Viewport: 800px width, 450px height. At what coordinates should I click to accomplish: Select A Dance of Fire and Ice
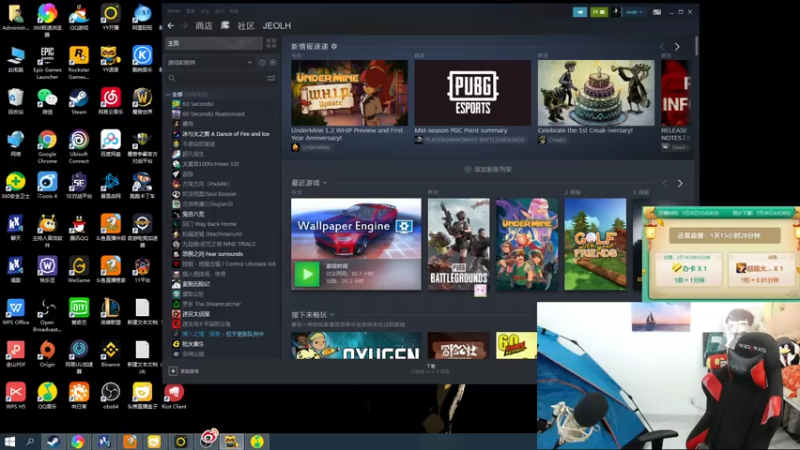(x=226, y=134)
